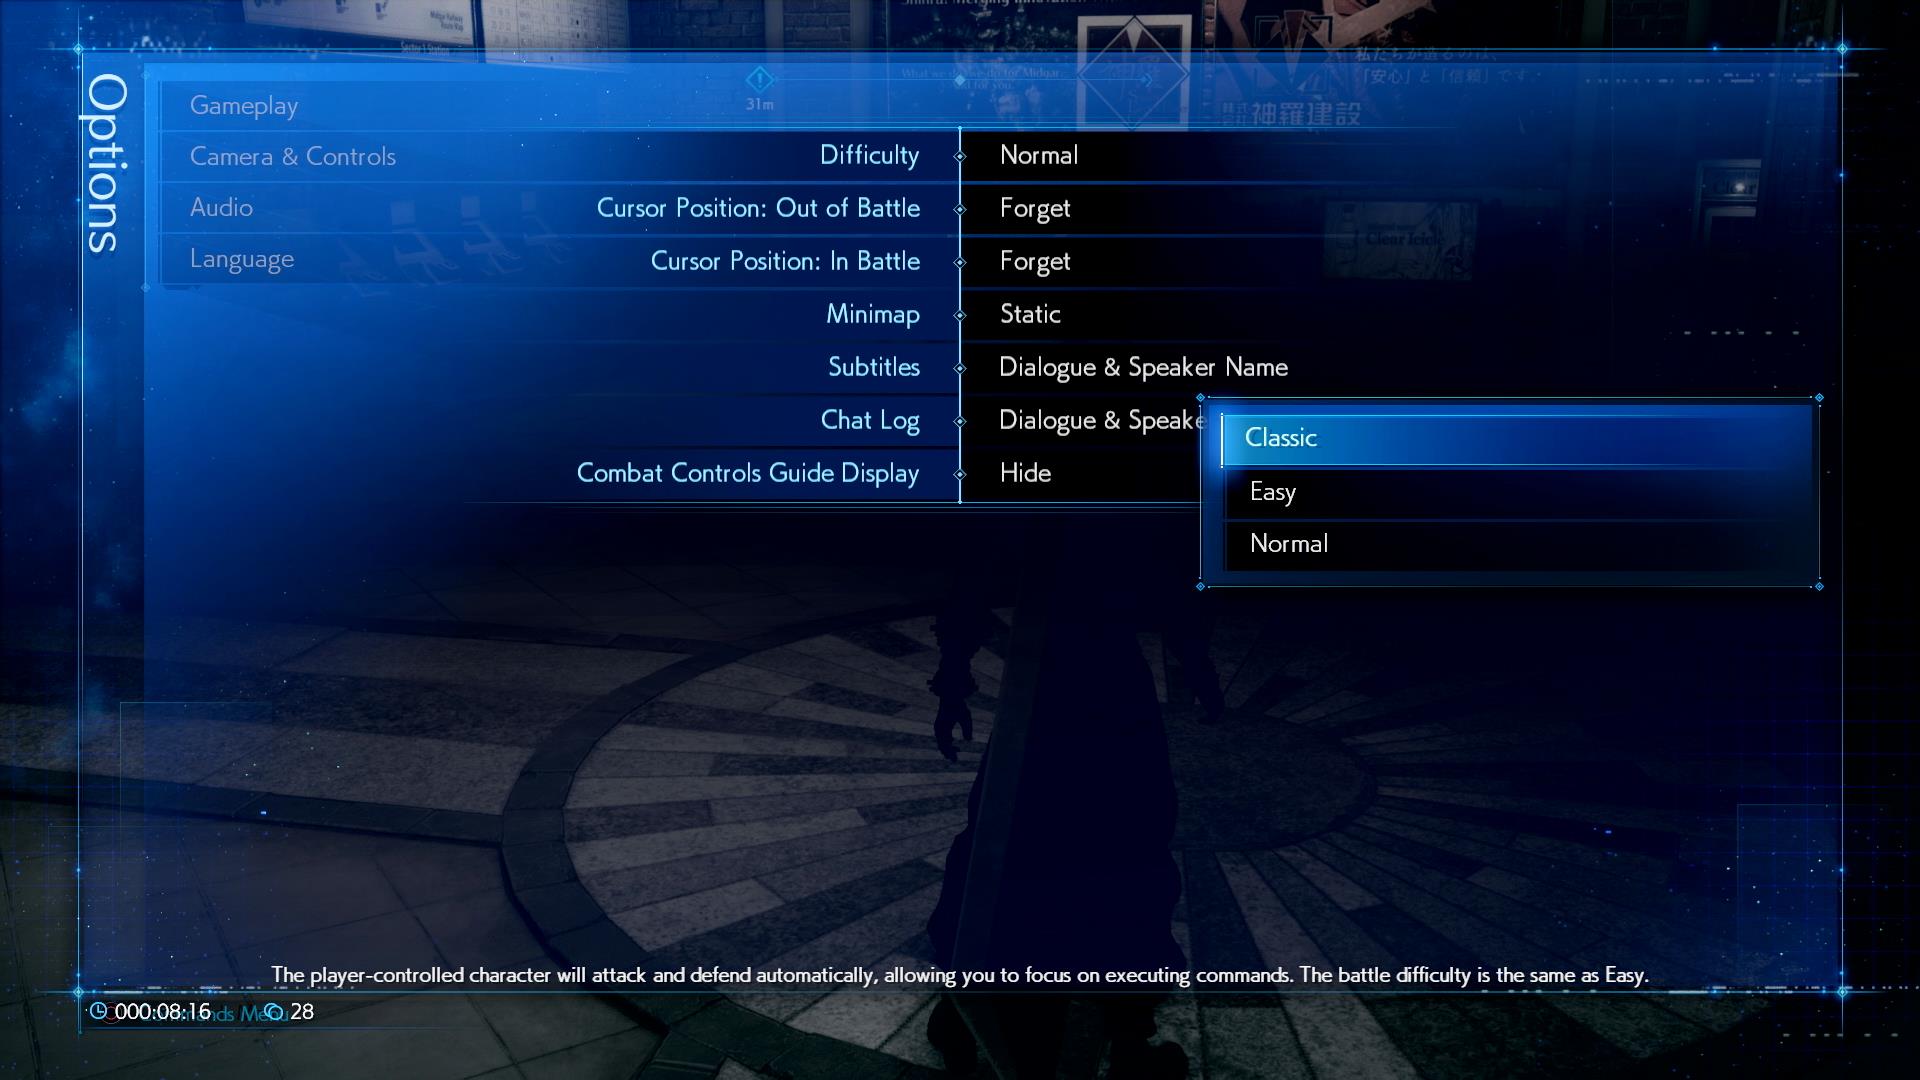This screenshot has width=1920, height=1080.
Task: Click left arrow on Combat Controls Guide Display
Action: click(957, 472)
